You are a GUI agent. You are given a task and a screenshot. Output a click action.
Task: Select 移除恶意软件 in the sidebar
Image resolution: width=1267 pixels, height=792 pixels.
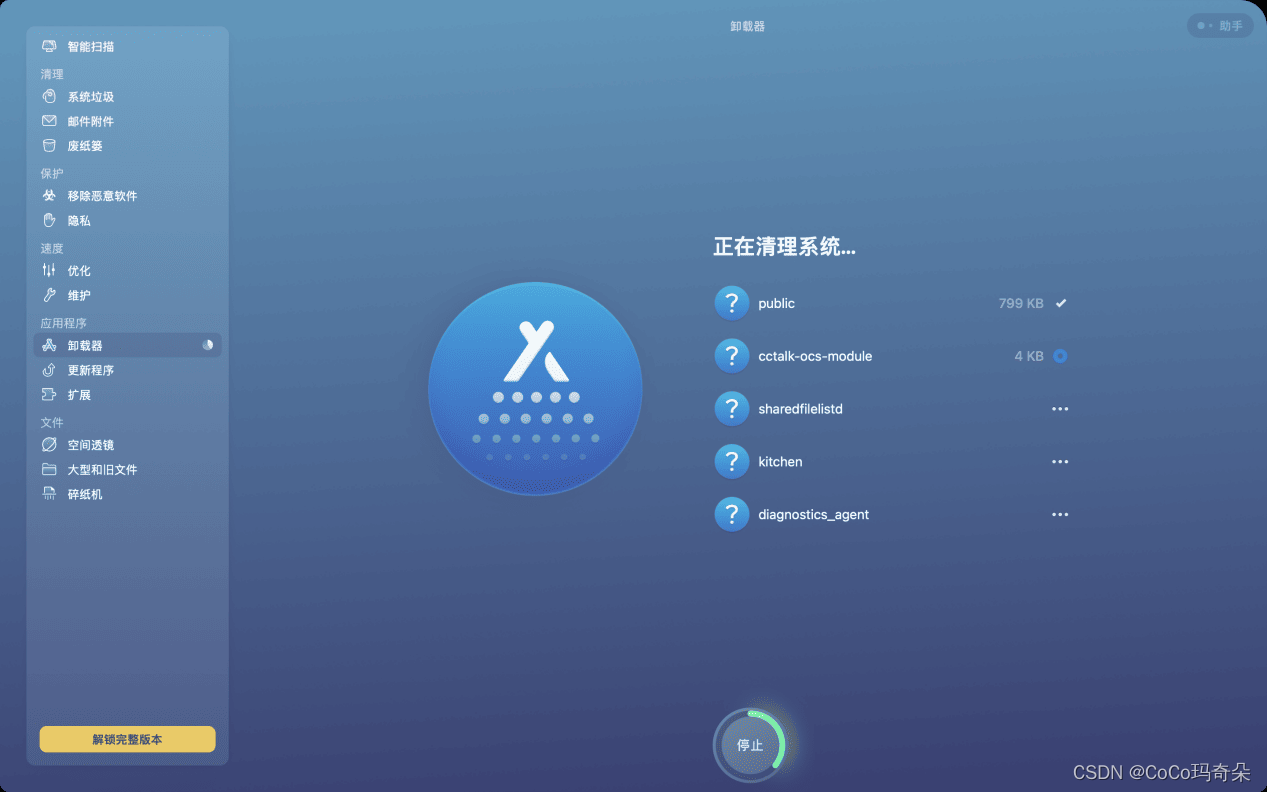[128, 196]
